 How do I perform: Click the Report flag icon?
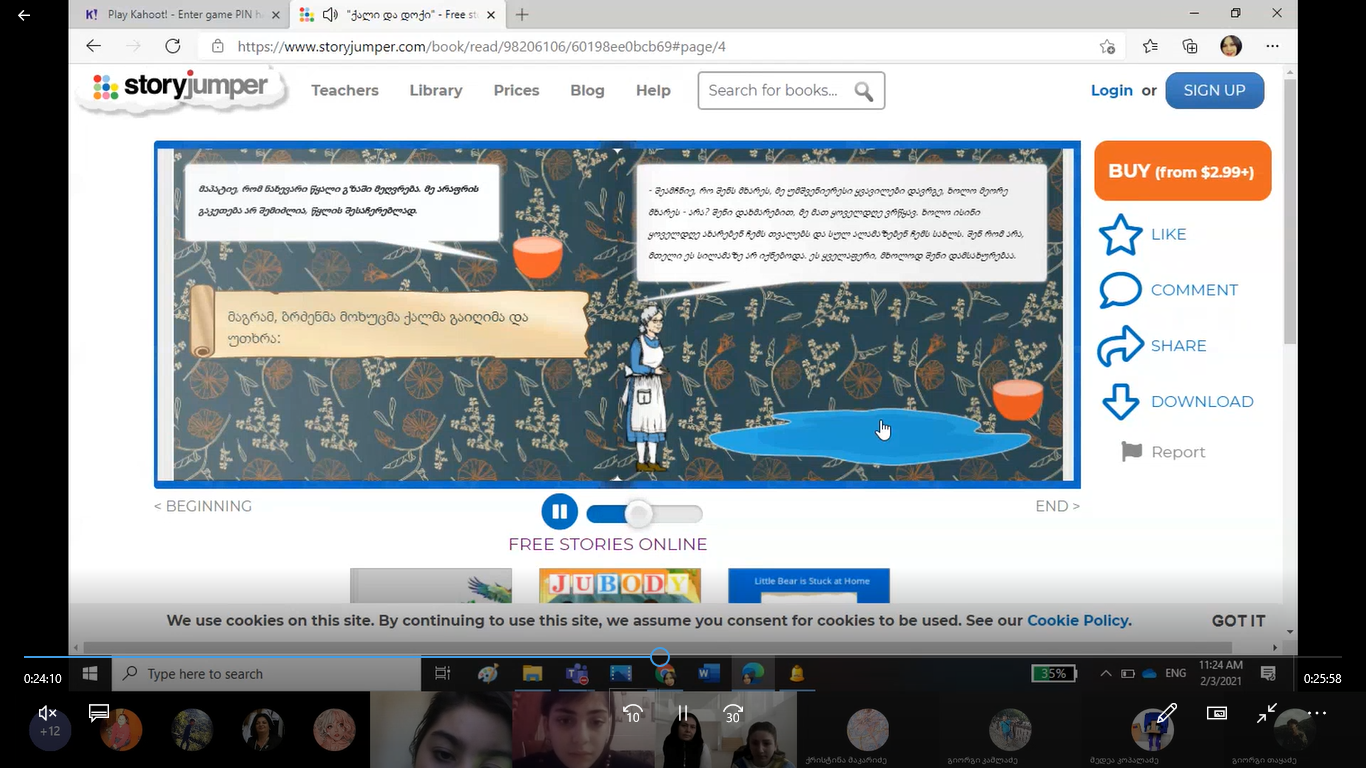1131,452
